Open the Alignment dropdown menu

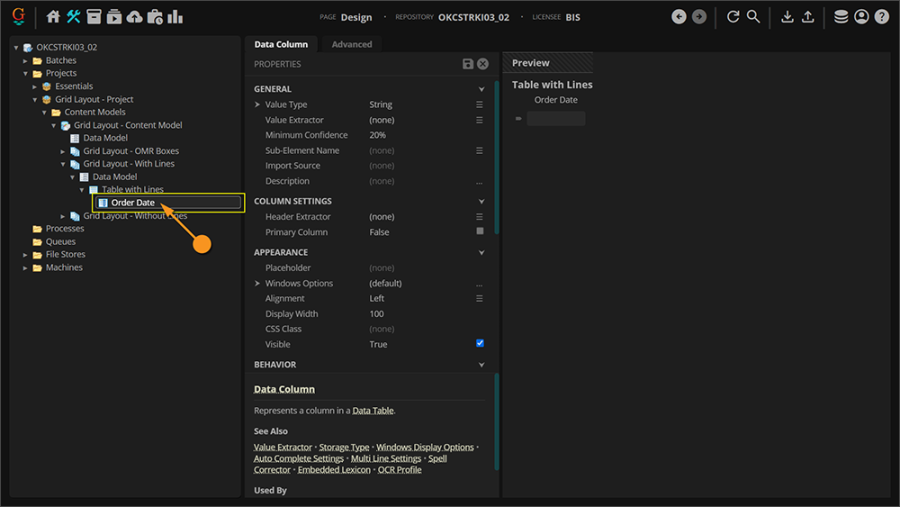[480, 298]
